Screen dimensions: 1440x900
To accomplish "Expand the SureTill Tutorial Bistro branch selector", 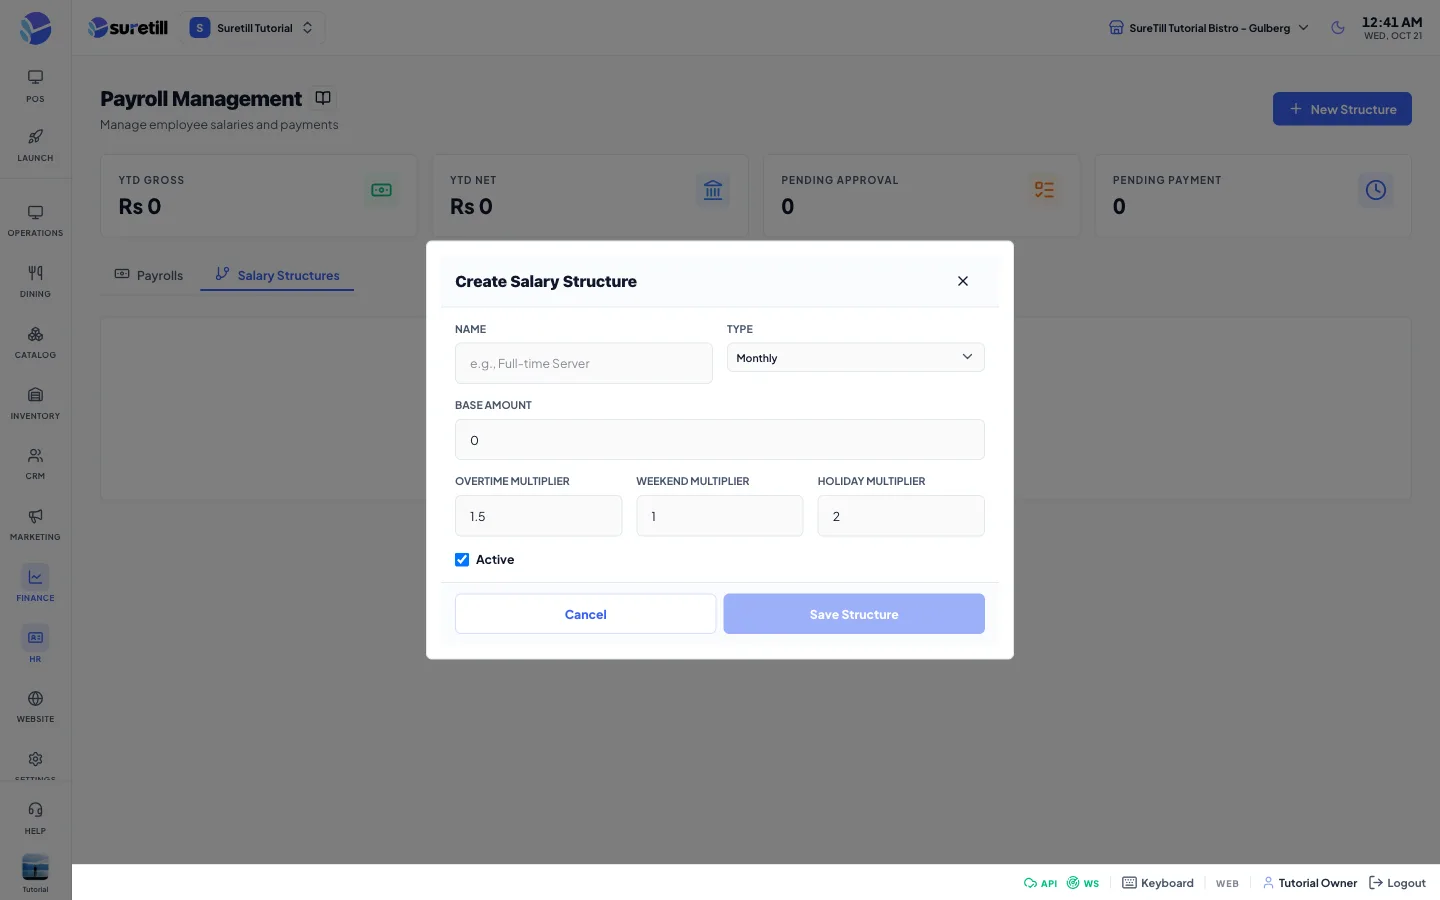I will tap(1209, 28).
